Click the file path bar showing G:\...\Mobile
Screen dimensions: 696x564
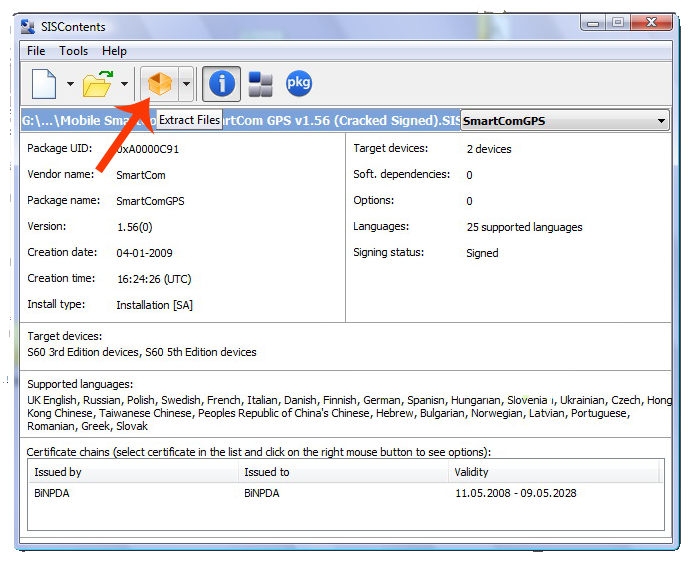pyautogui.click(x=241, y=121)
